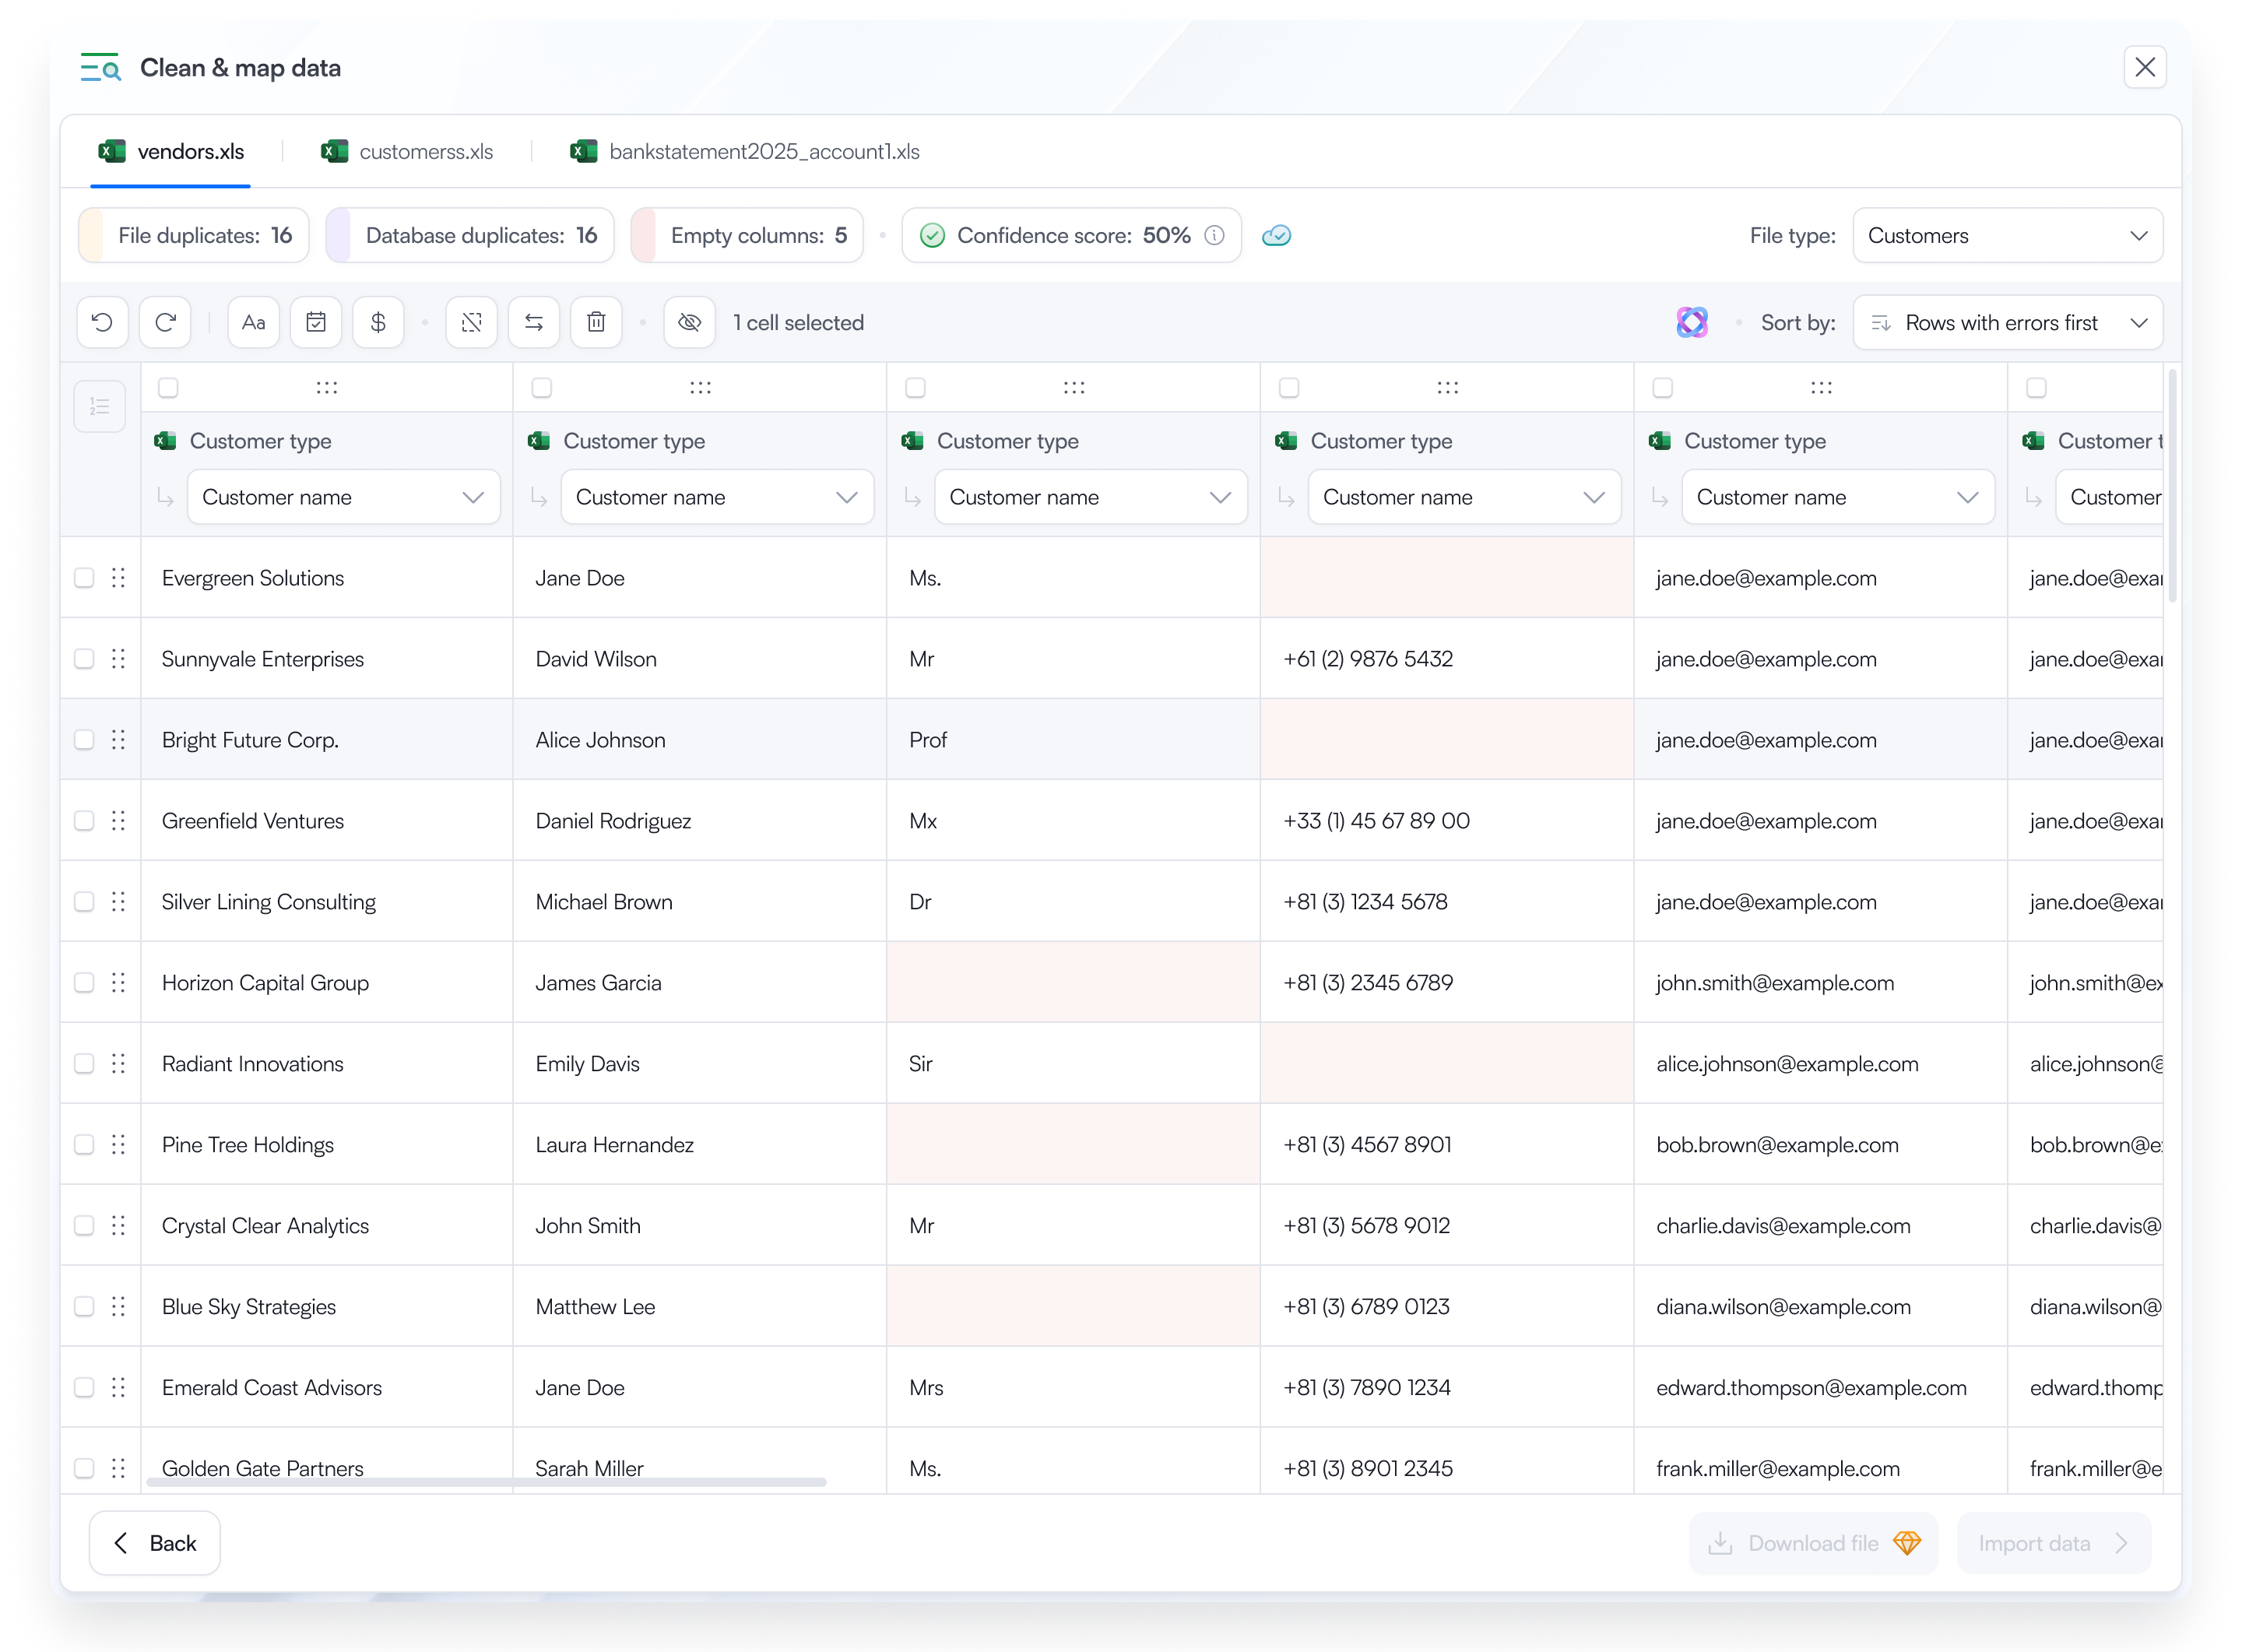Screen dimensions: 2242x1652
Task: Check the Crystal Clear Analytics row checkbox
Action: 84,1226
